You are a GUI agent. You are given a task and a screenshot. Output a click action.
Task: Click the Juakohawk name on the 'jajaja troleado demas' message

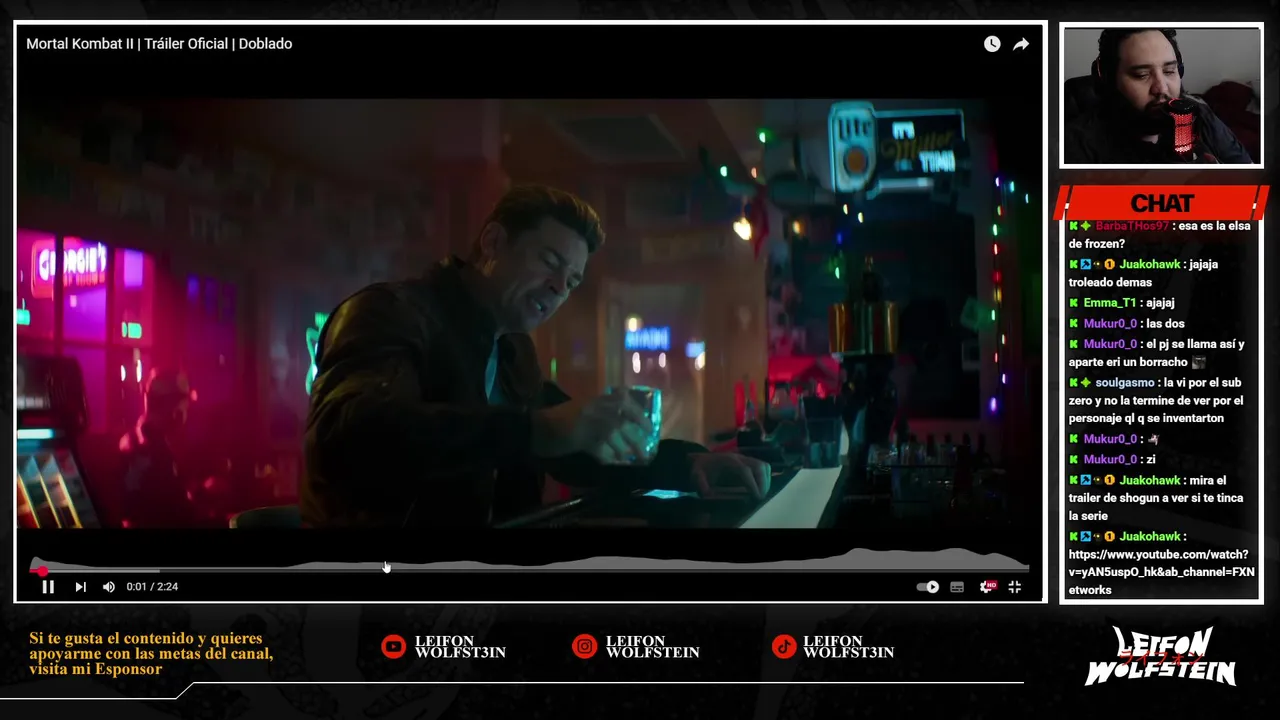[1150, 264]
